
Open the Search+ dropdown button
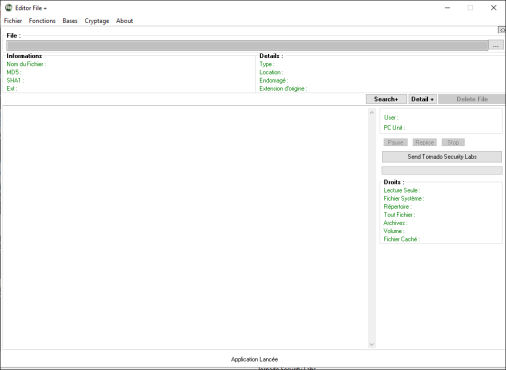point(386,99)
